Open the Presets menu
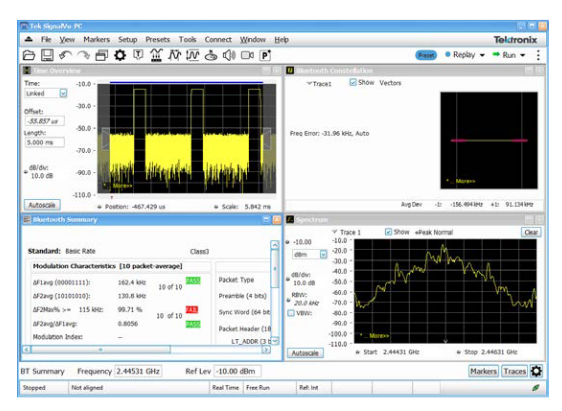Image resolution: width=562 pixels, height=411 pixels. [157, 39]
